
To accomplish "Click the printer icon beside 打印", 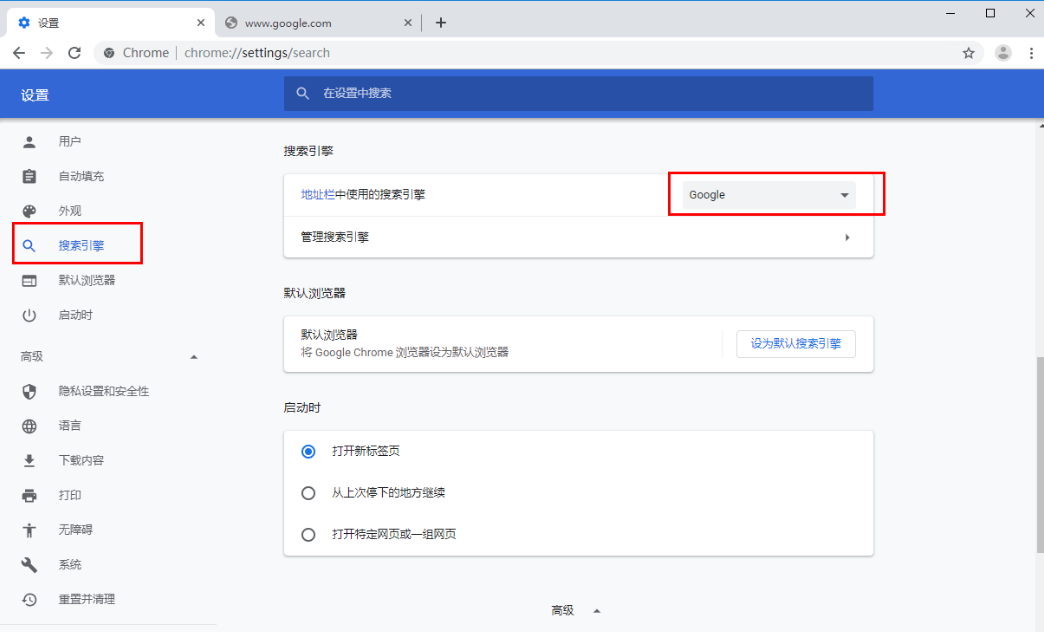I will pyautogui.click(x=29, y=495).
